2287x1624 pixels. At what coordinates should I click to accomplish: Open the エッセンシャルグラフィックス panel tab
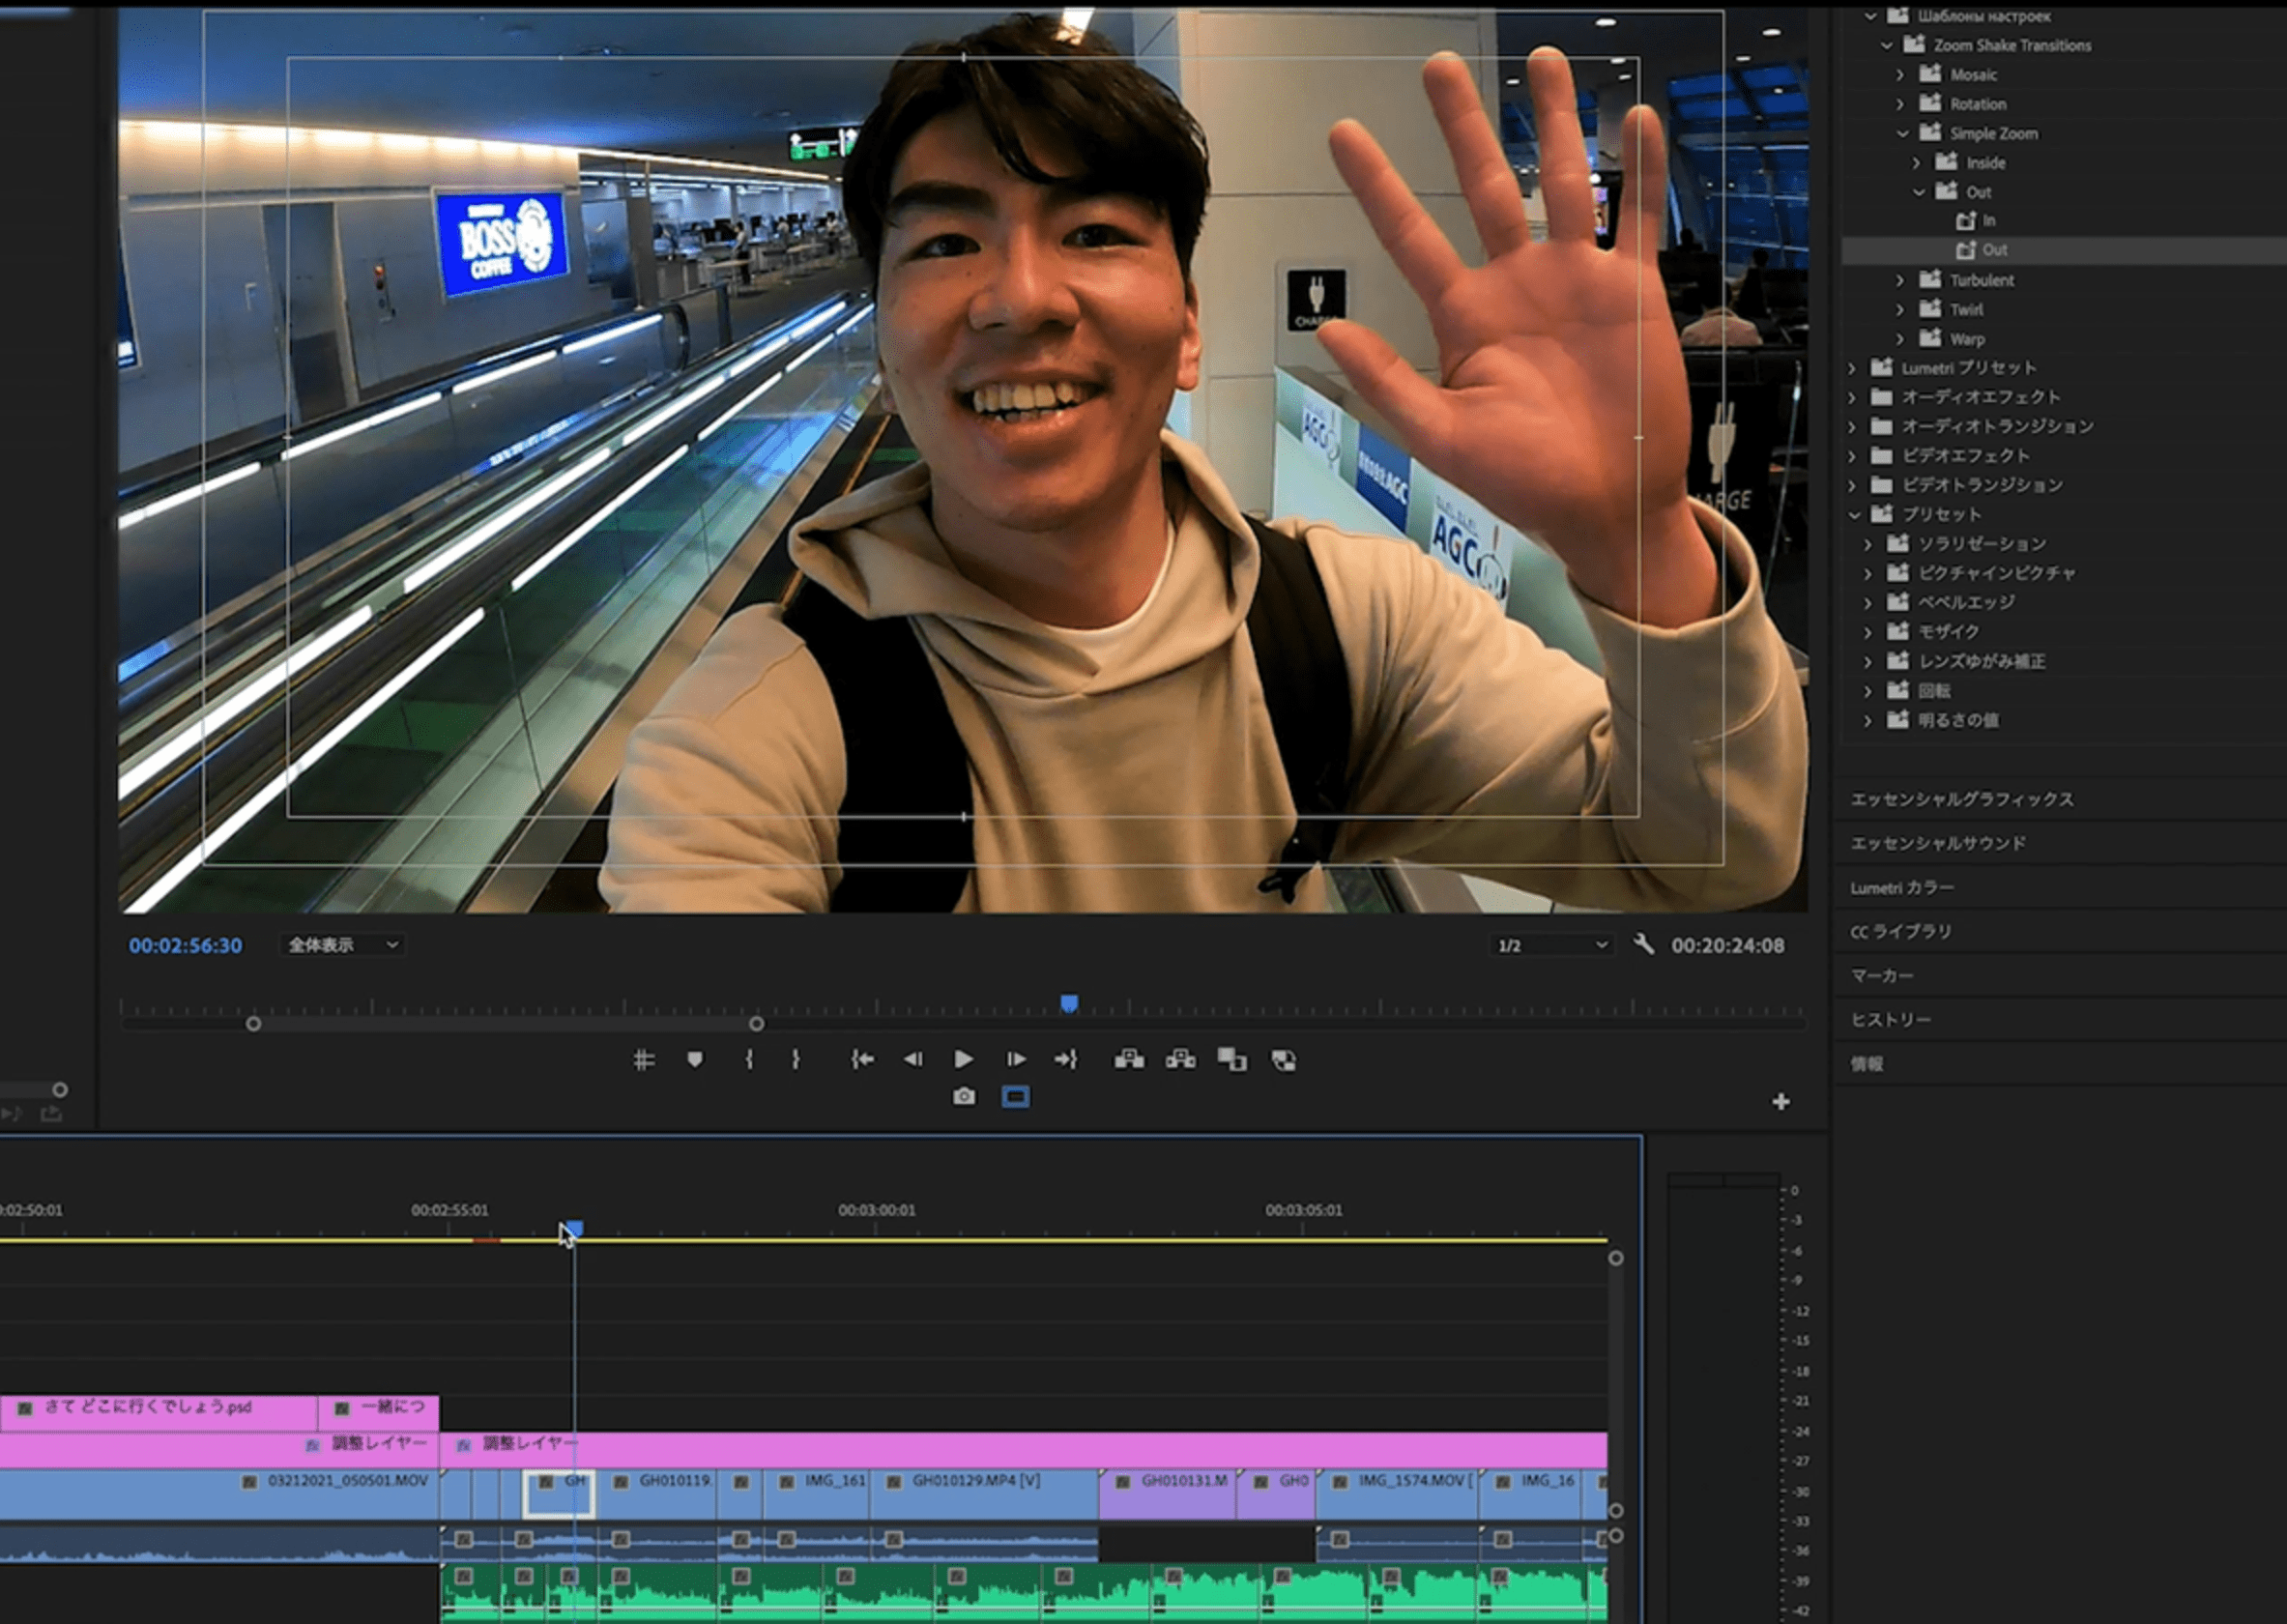tap(1961, 799)
